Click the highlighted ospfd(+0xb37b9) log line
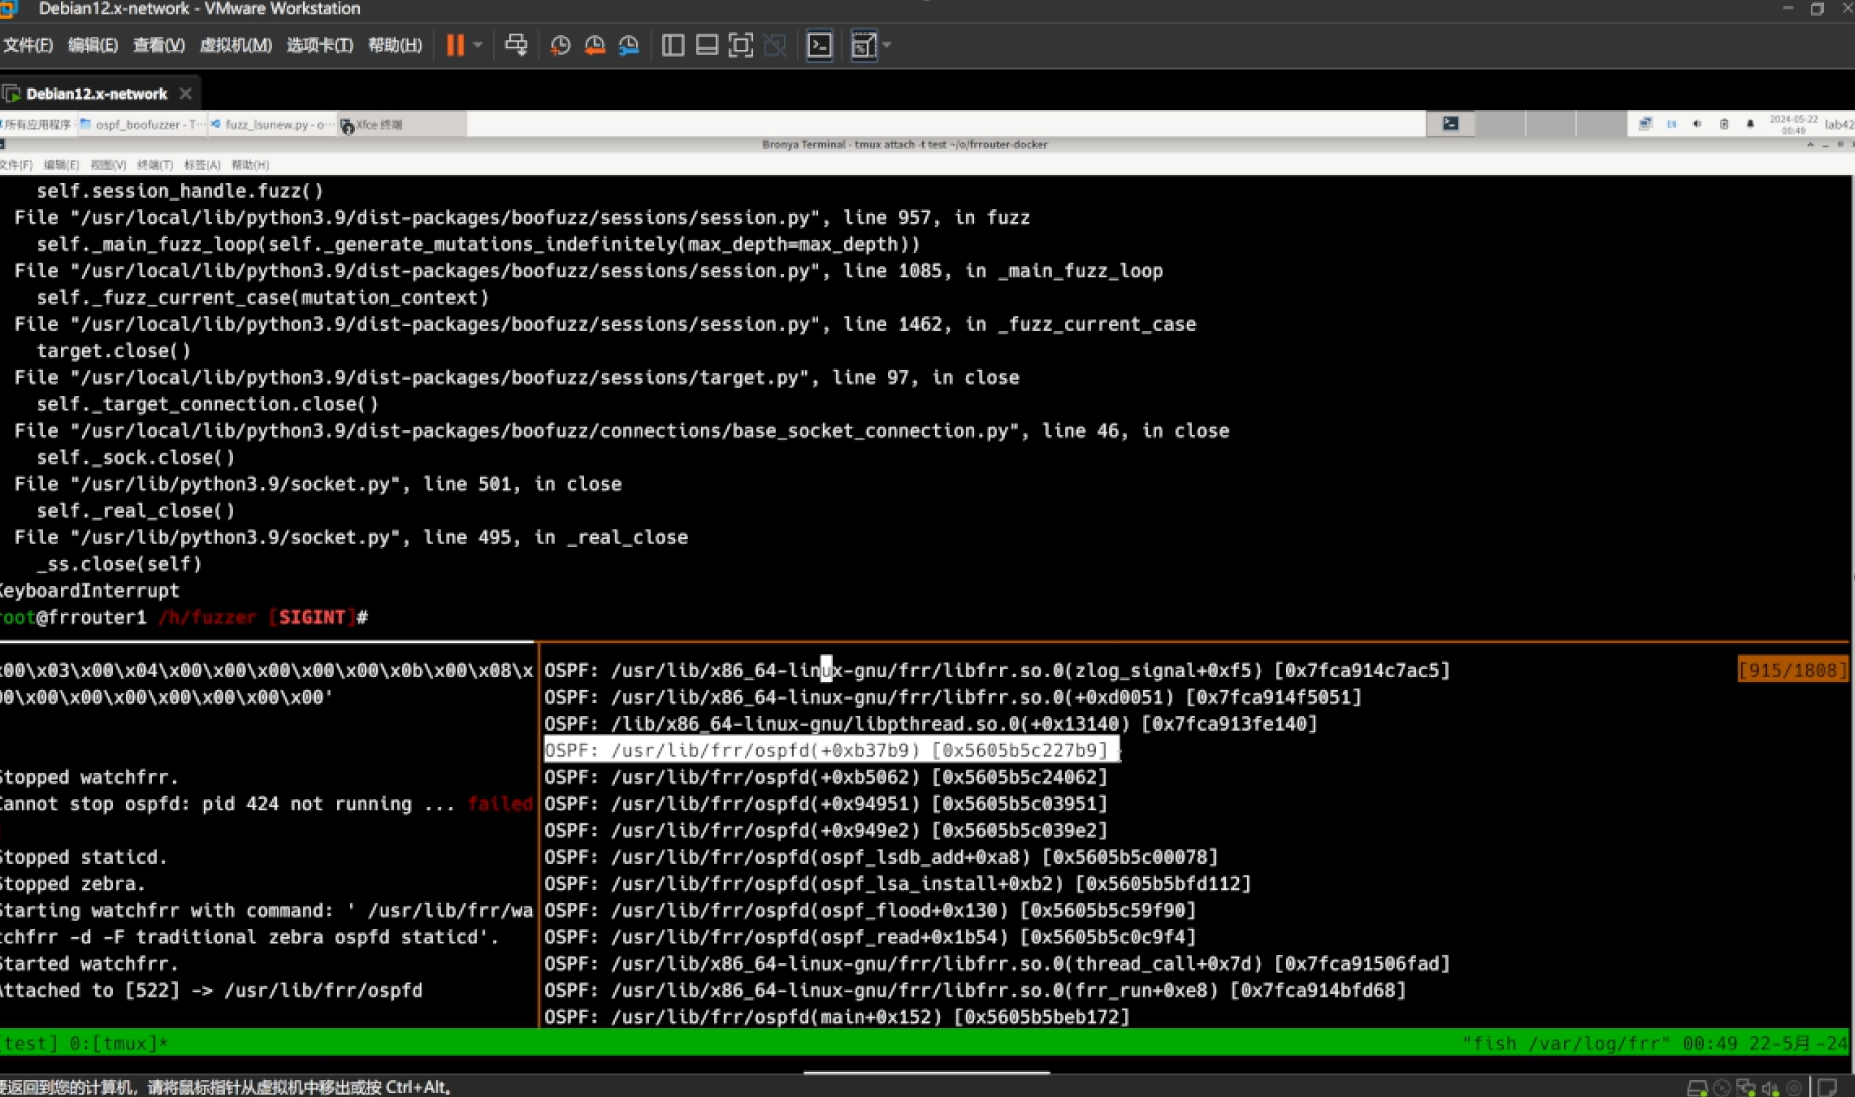This screenshot has width=1855, height=1097. [x=830, y=750]
